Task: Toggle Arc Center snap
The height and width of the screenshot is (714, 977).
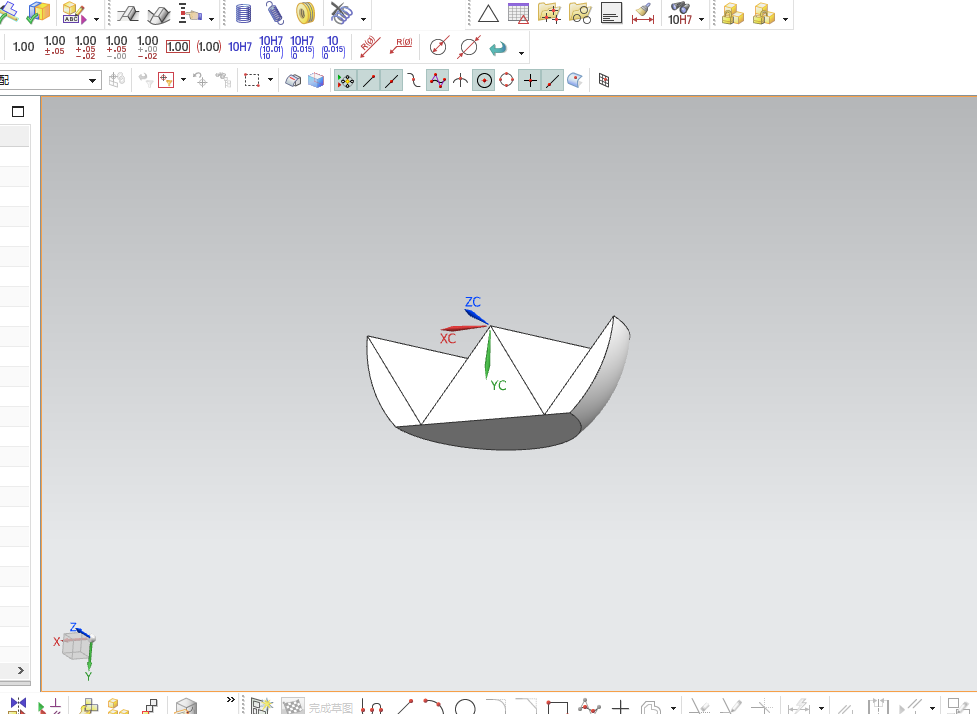Action: (x=484, y=80)
